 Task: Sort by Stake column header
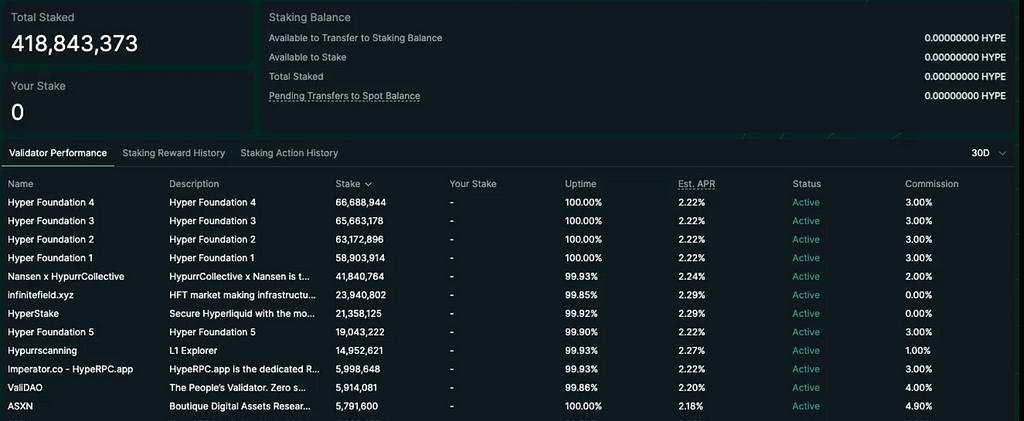[353, 184]
